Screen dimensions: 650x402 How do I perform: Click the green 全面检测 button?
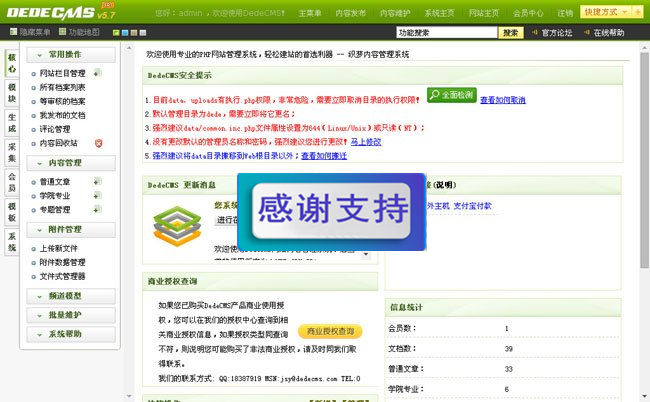452,95
